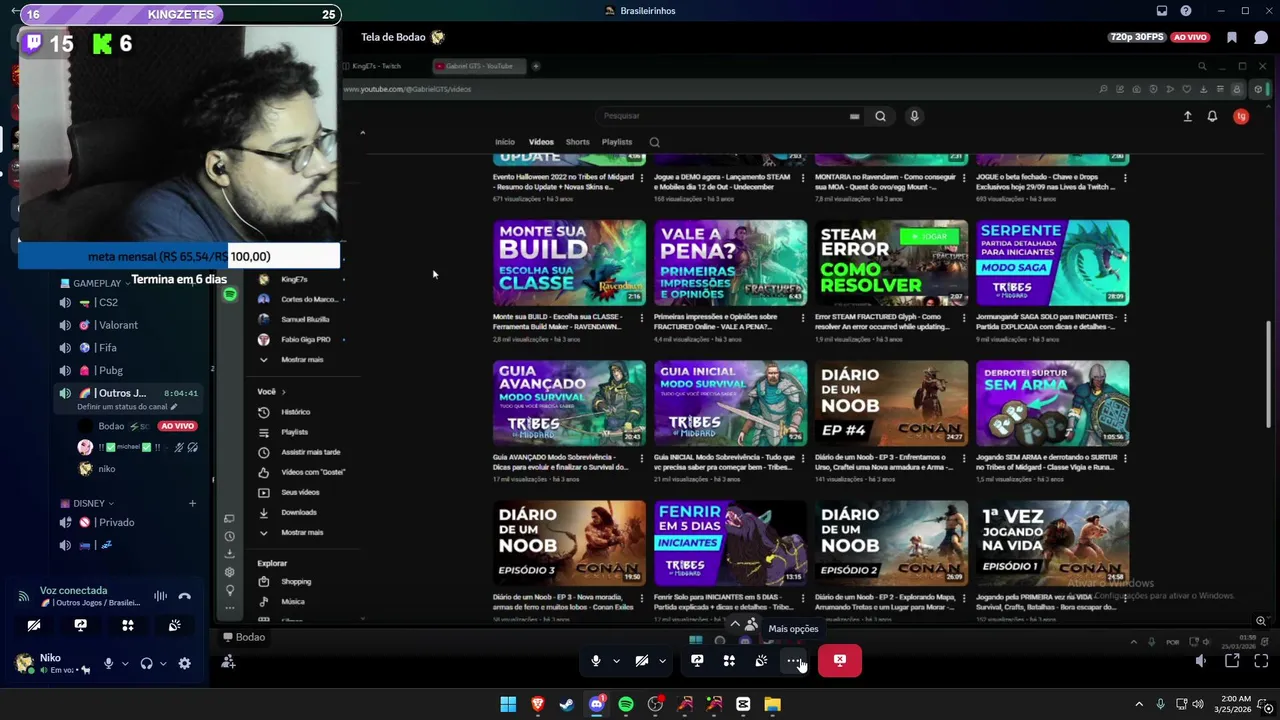Disconnect with red leave-call button
The height and width of the screenshot is (720, 1280).
click(840, 661)
